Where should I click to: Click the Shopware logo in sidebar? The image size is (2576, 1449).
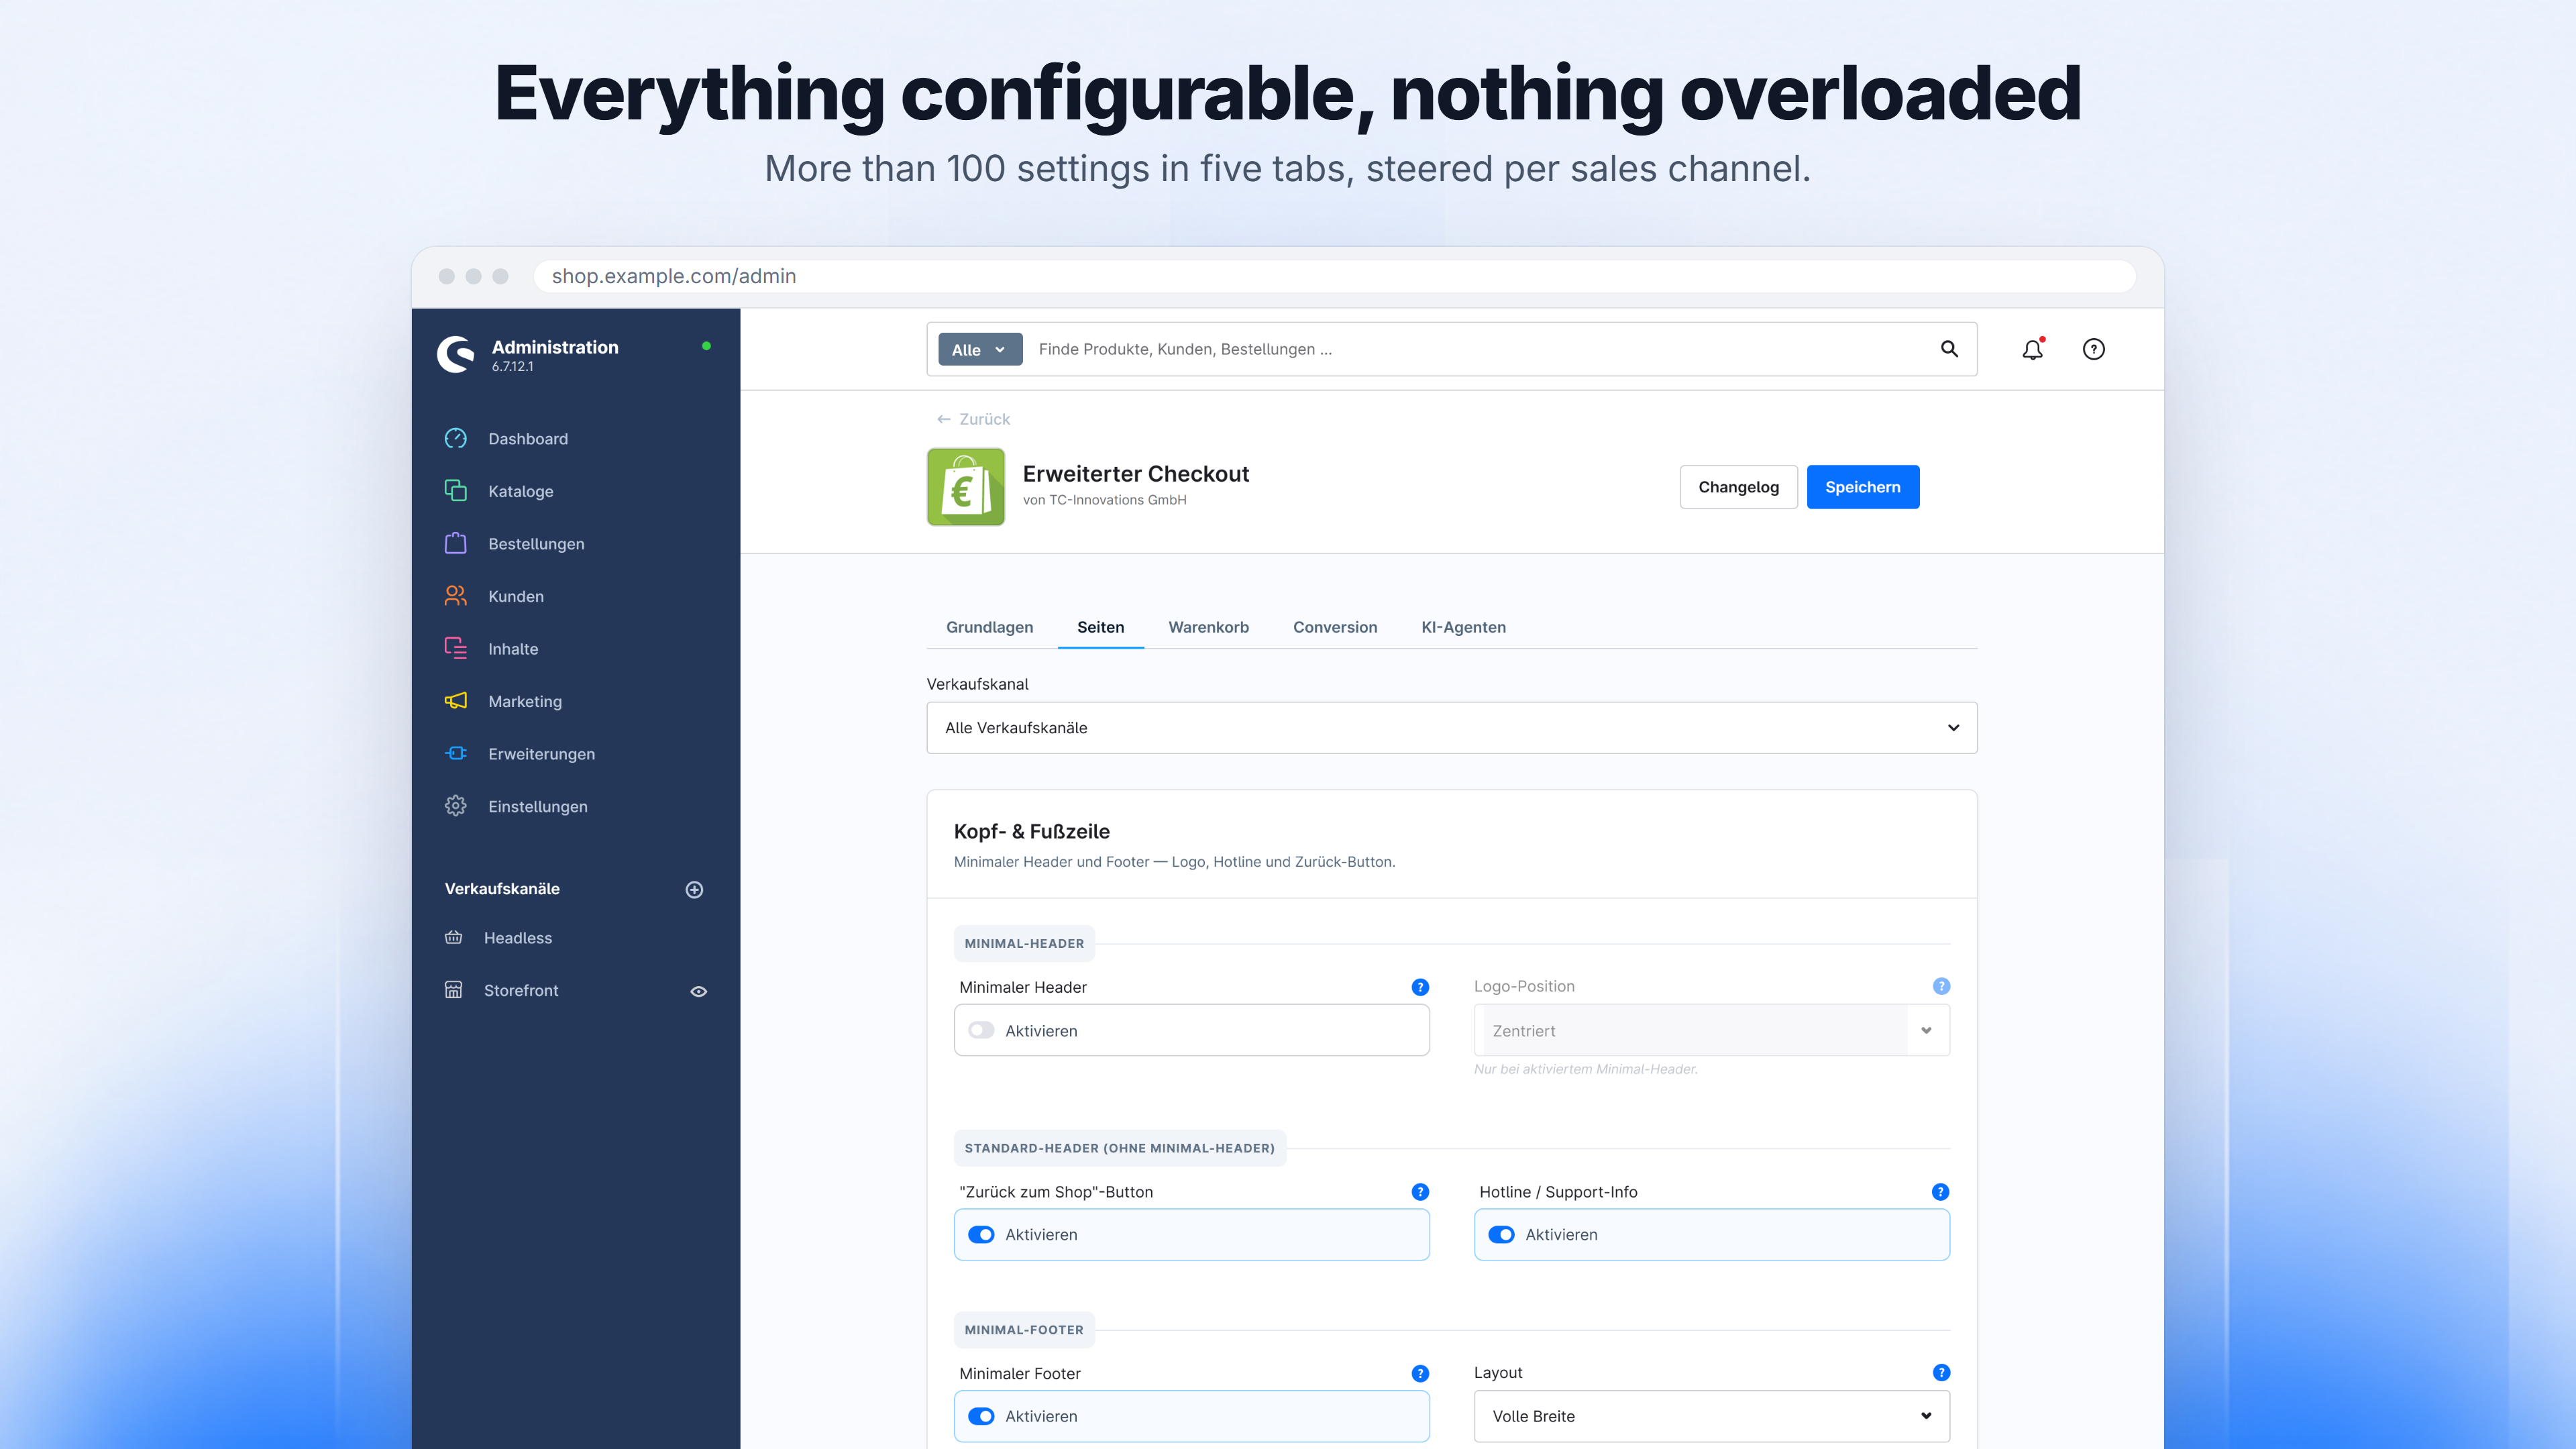(456, 354)
